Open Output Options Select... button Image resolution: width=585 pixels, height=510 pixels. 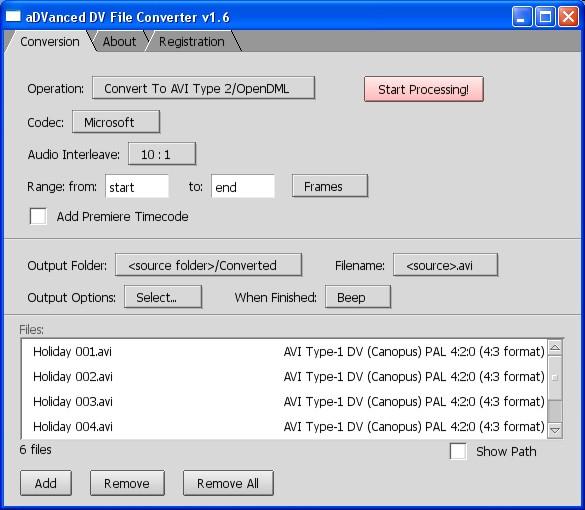[x=163, y=297]
